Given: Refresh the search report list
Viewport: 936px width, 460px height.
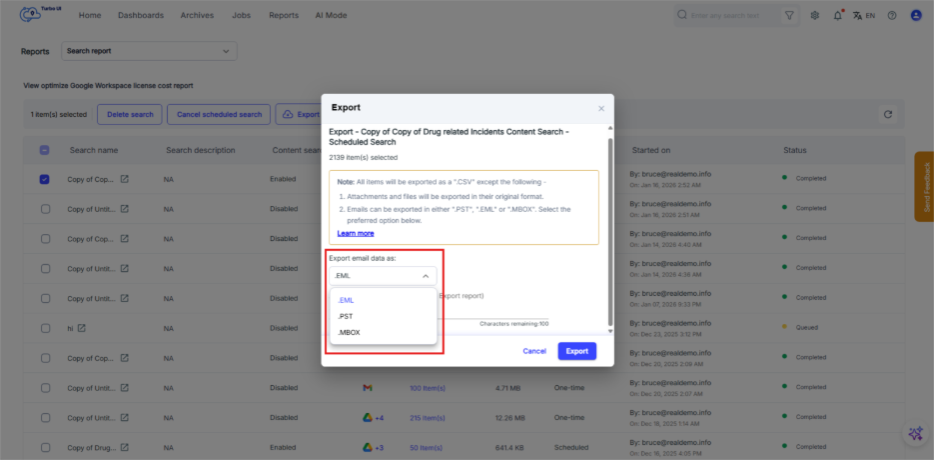Looking at the screenshot, I should [886, 115].
